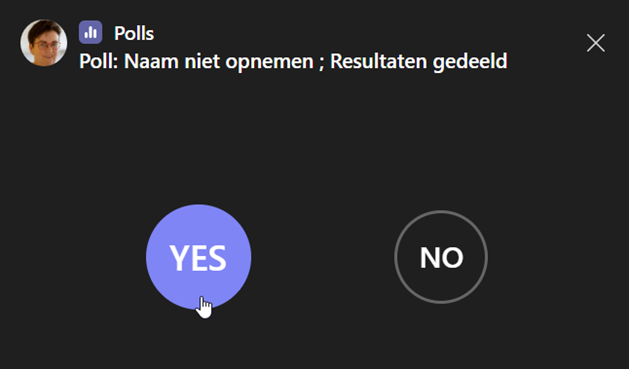
Task: Click the word "Poll:" in the header
Action: click(x=99, y=61)
